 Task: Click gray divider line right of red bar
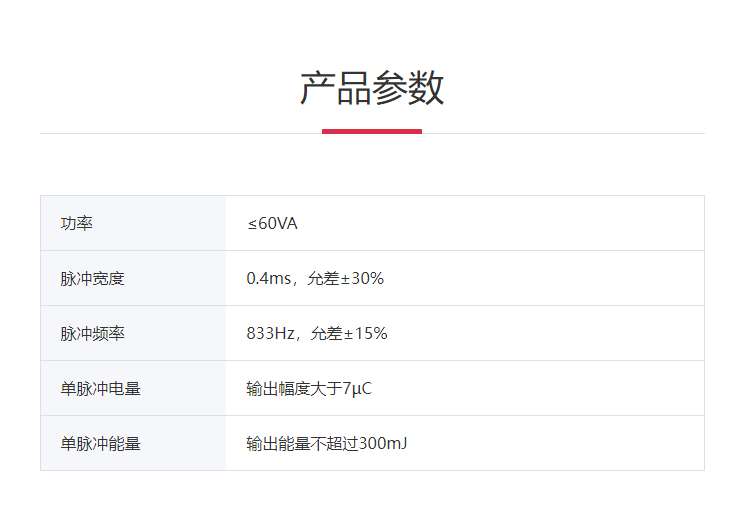click(x=563, y=133)
